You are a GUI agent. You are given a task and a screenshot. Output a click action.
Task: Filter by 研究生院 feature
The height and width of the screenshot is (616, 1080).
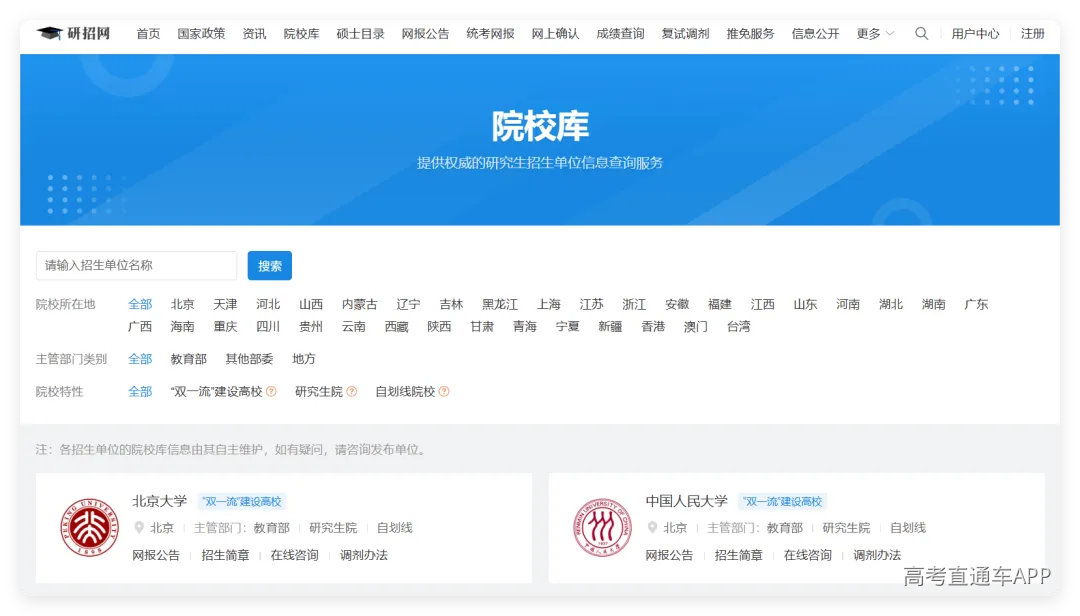(319, 391)
